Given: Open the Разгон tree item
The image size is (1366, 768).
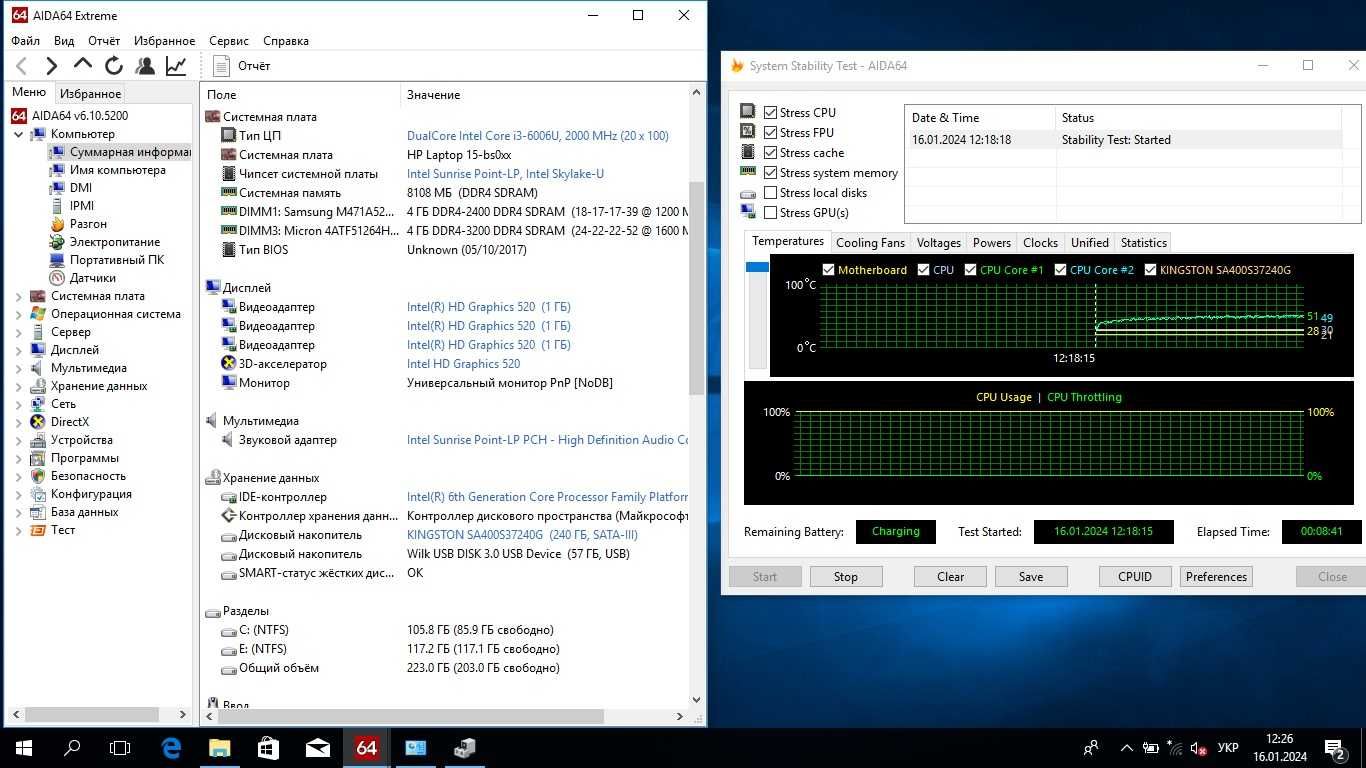Looking at the screenshot, I should [x=79, y=224].
